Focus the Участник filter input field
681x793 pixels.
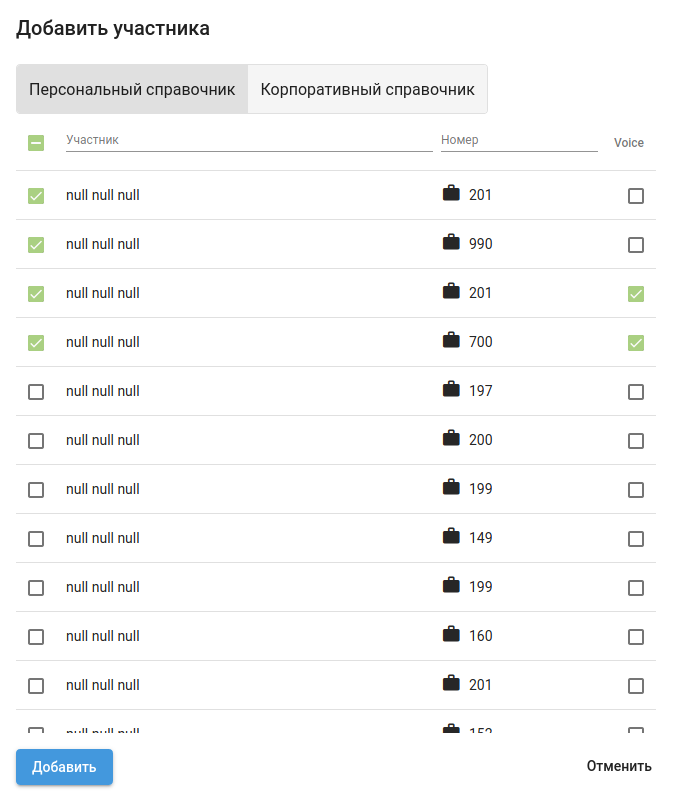[249, 141]
